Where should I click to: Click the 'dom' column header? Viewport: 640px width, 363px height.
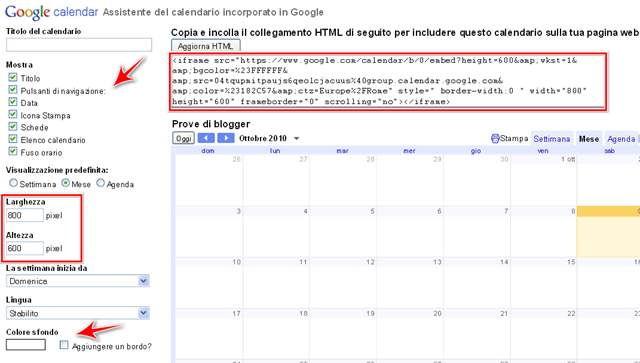(208, 151)
